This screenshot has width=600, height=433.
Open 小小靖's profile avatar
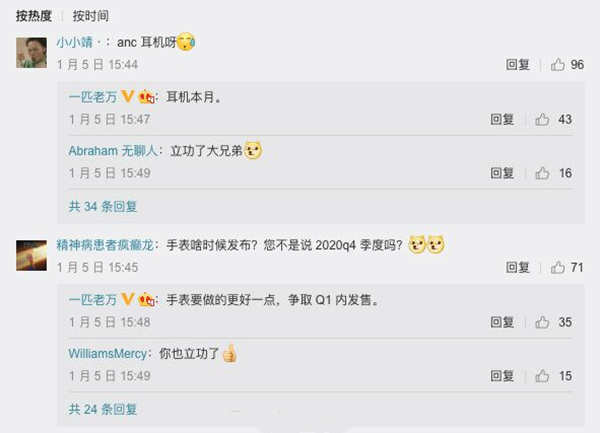31,52
